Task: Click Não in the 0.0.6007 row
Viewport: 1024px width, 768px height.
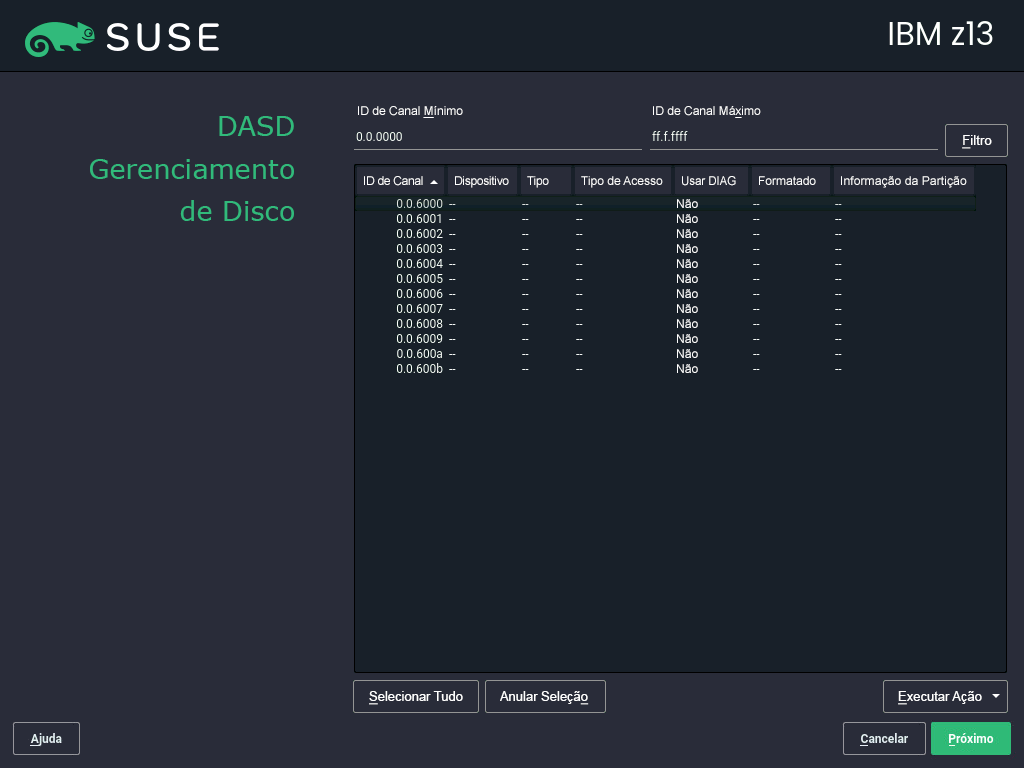Action: tap(687, 309)
